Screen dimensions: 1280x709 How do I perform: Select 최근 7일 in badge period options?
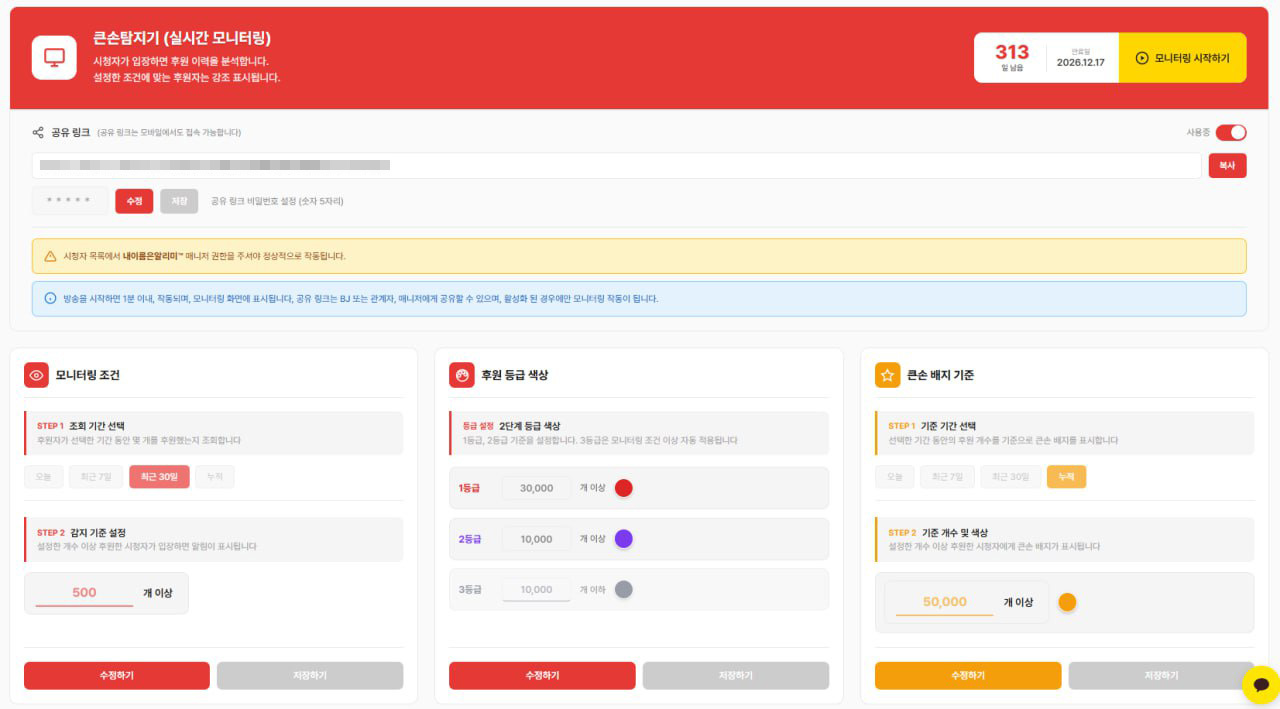tap(947, 477)
